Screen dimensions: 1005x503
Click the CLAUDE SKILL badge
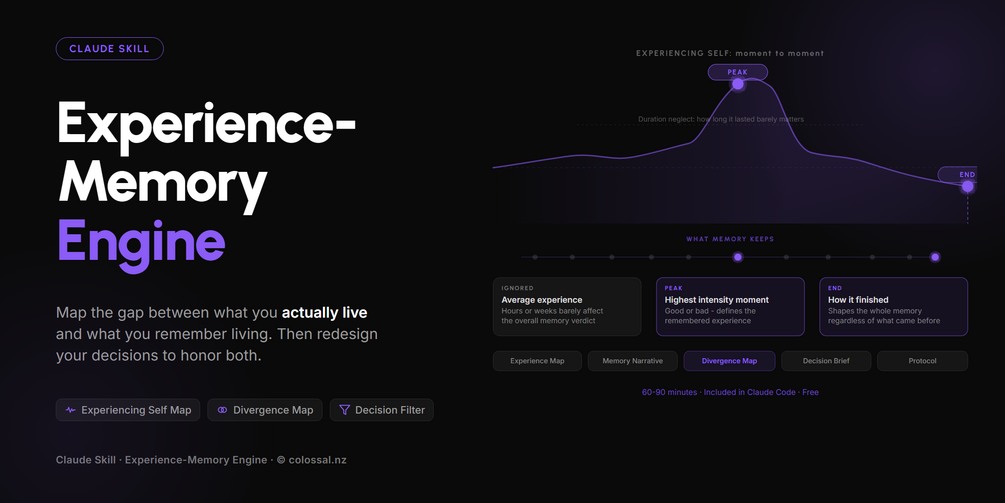[110, 49]
